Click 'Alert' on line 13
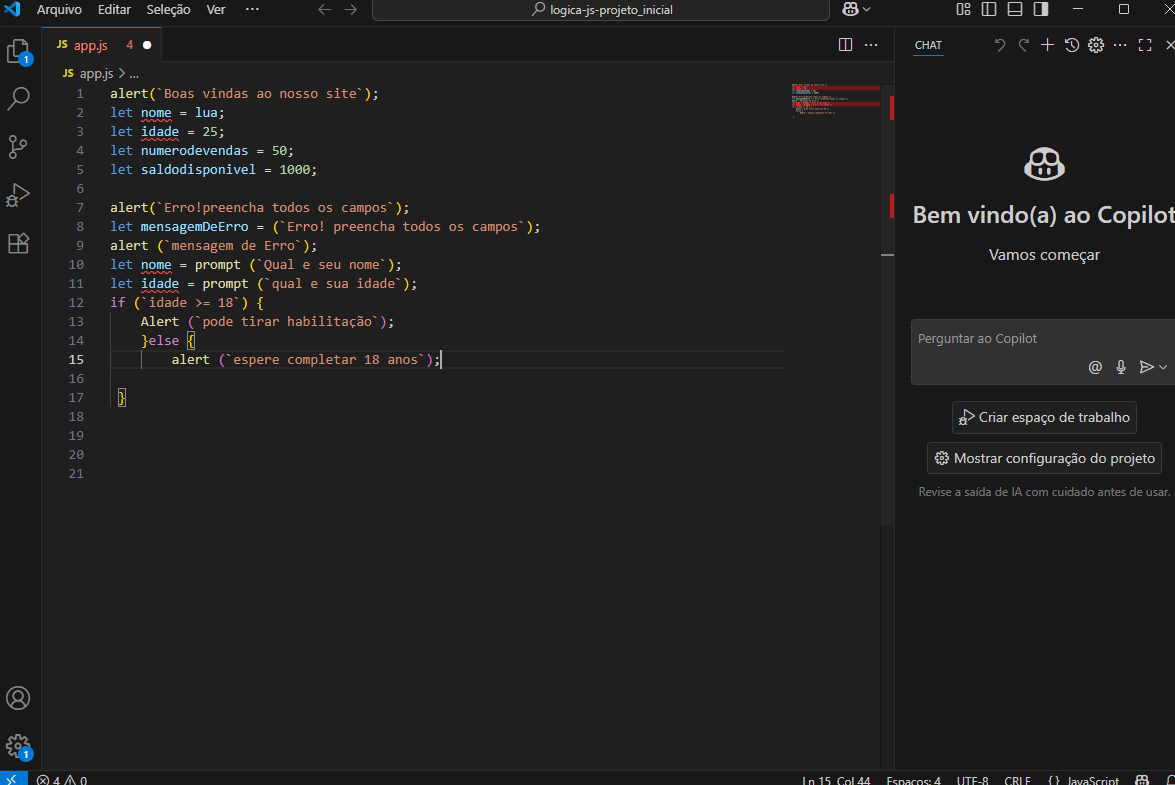The image size is (1175, 785). (160, 321)
